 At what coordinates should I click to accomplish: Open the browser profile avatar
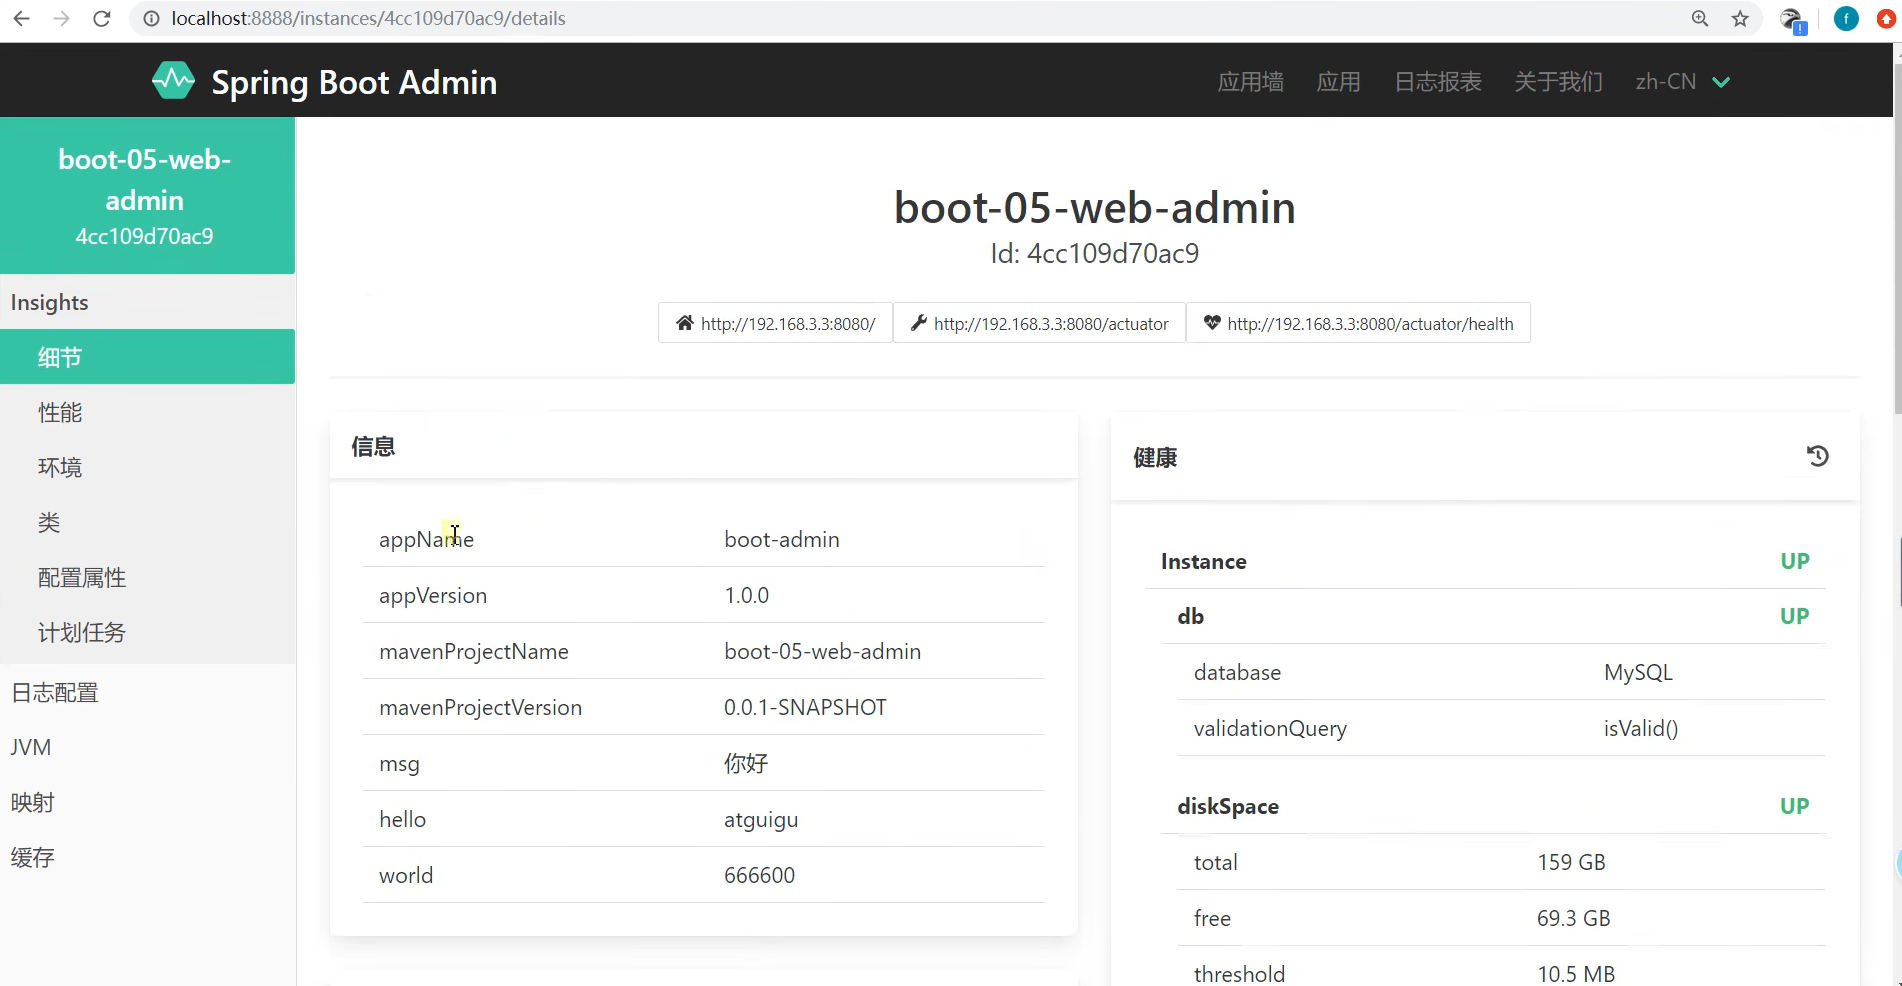[1846, 18]
